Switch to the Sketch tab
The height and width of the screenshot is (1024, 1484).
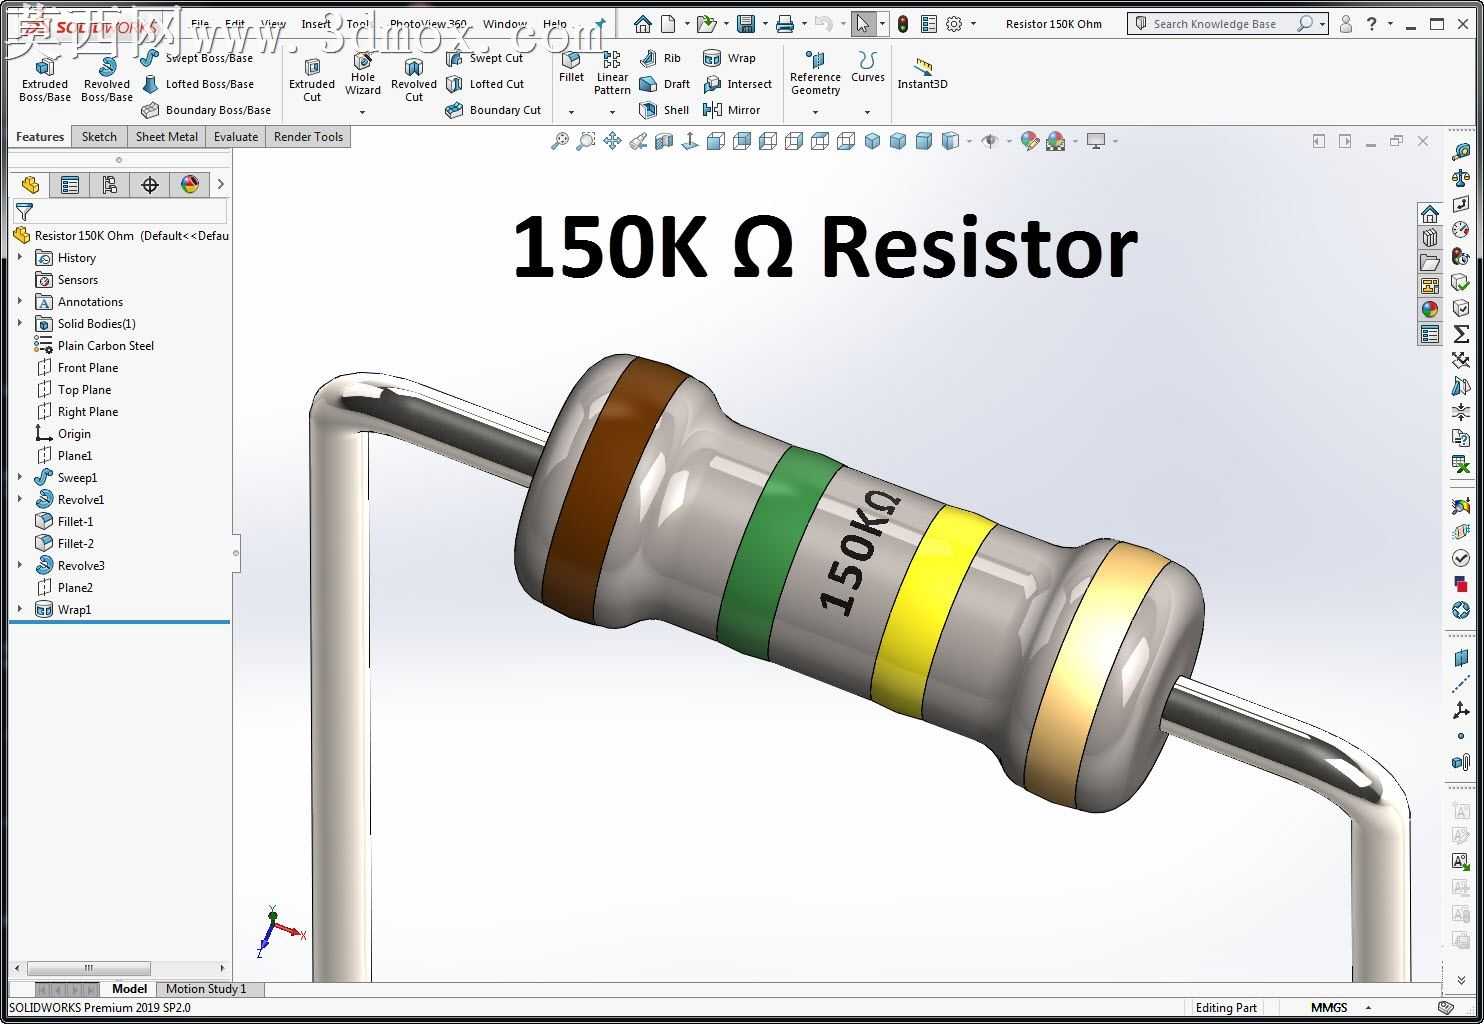[99, 137]
